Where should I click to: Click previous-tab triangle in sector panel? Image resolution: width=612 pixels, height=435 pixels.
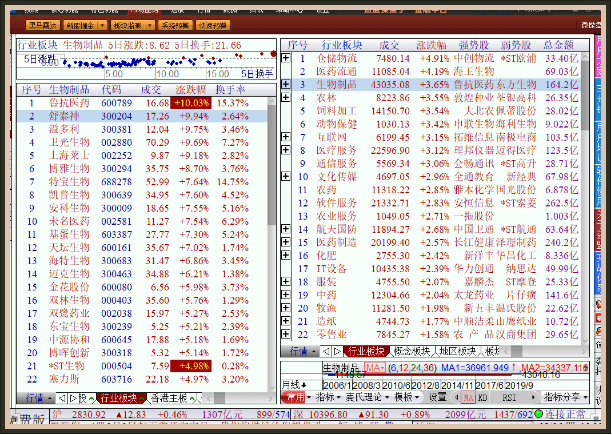(x=326, y=352)
